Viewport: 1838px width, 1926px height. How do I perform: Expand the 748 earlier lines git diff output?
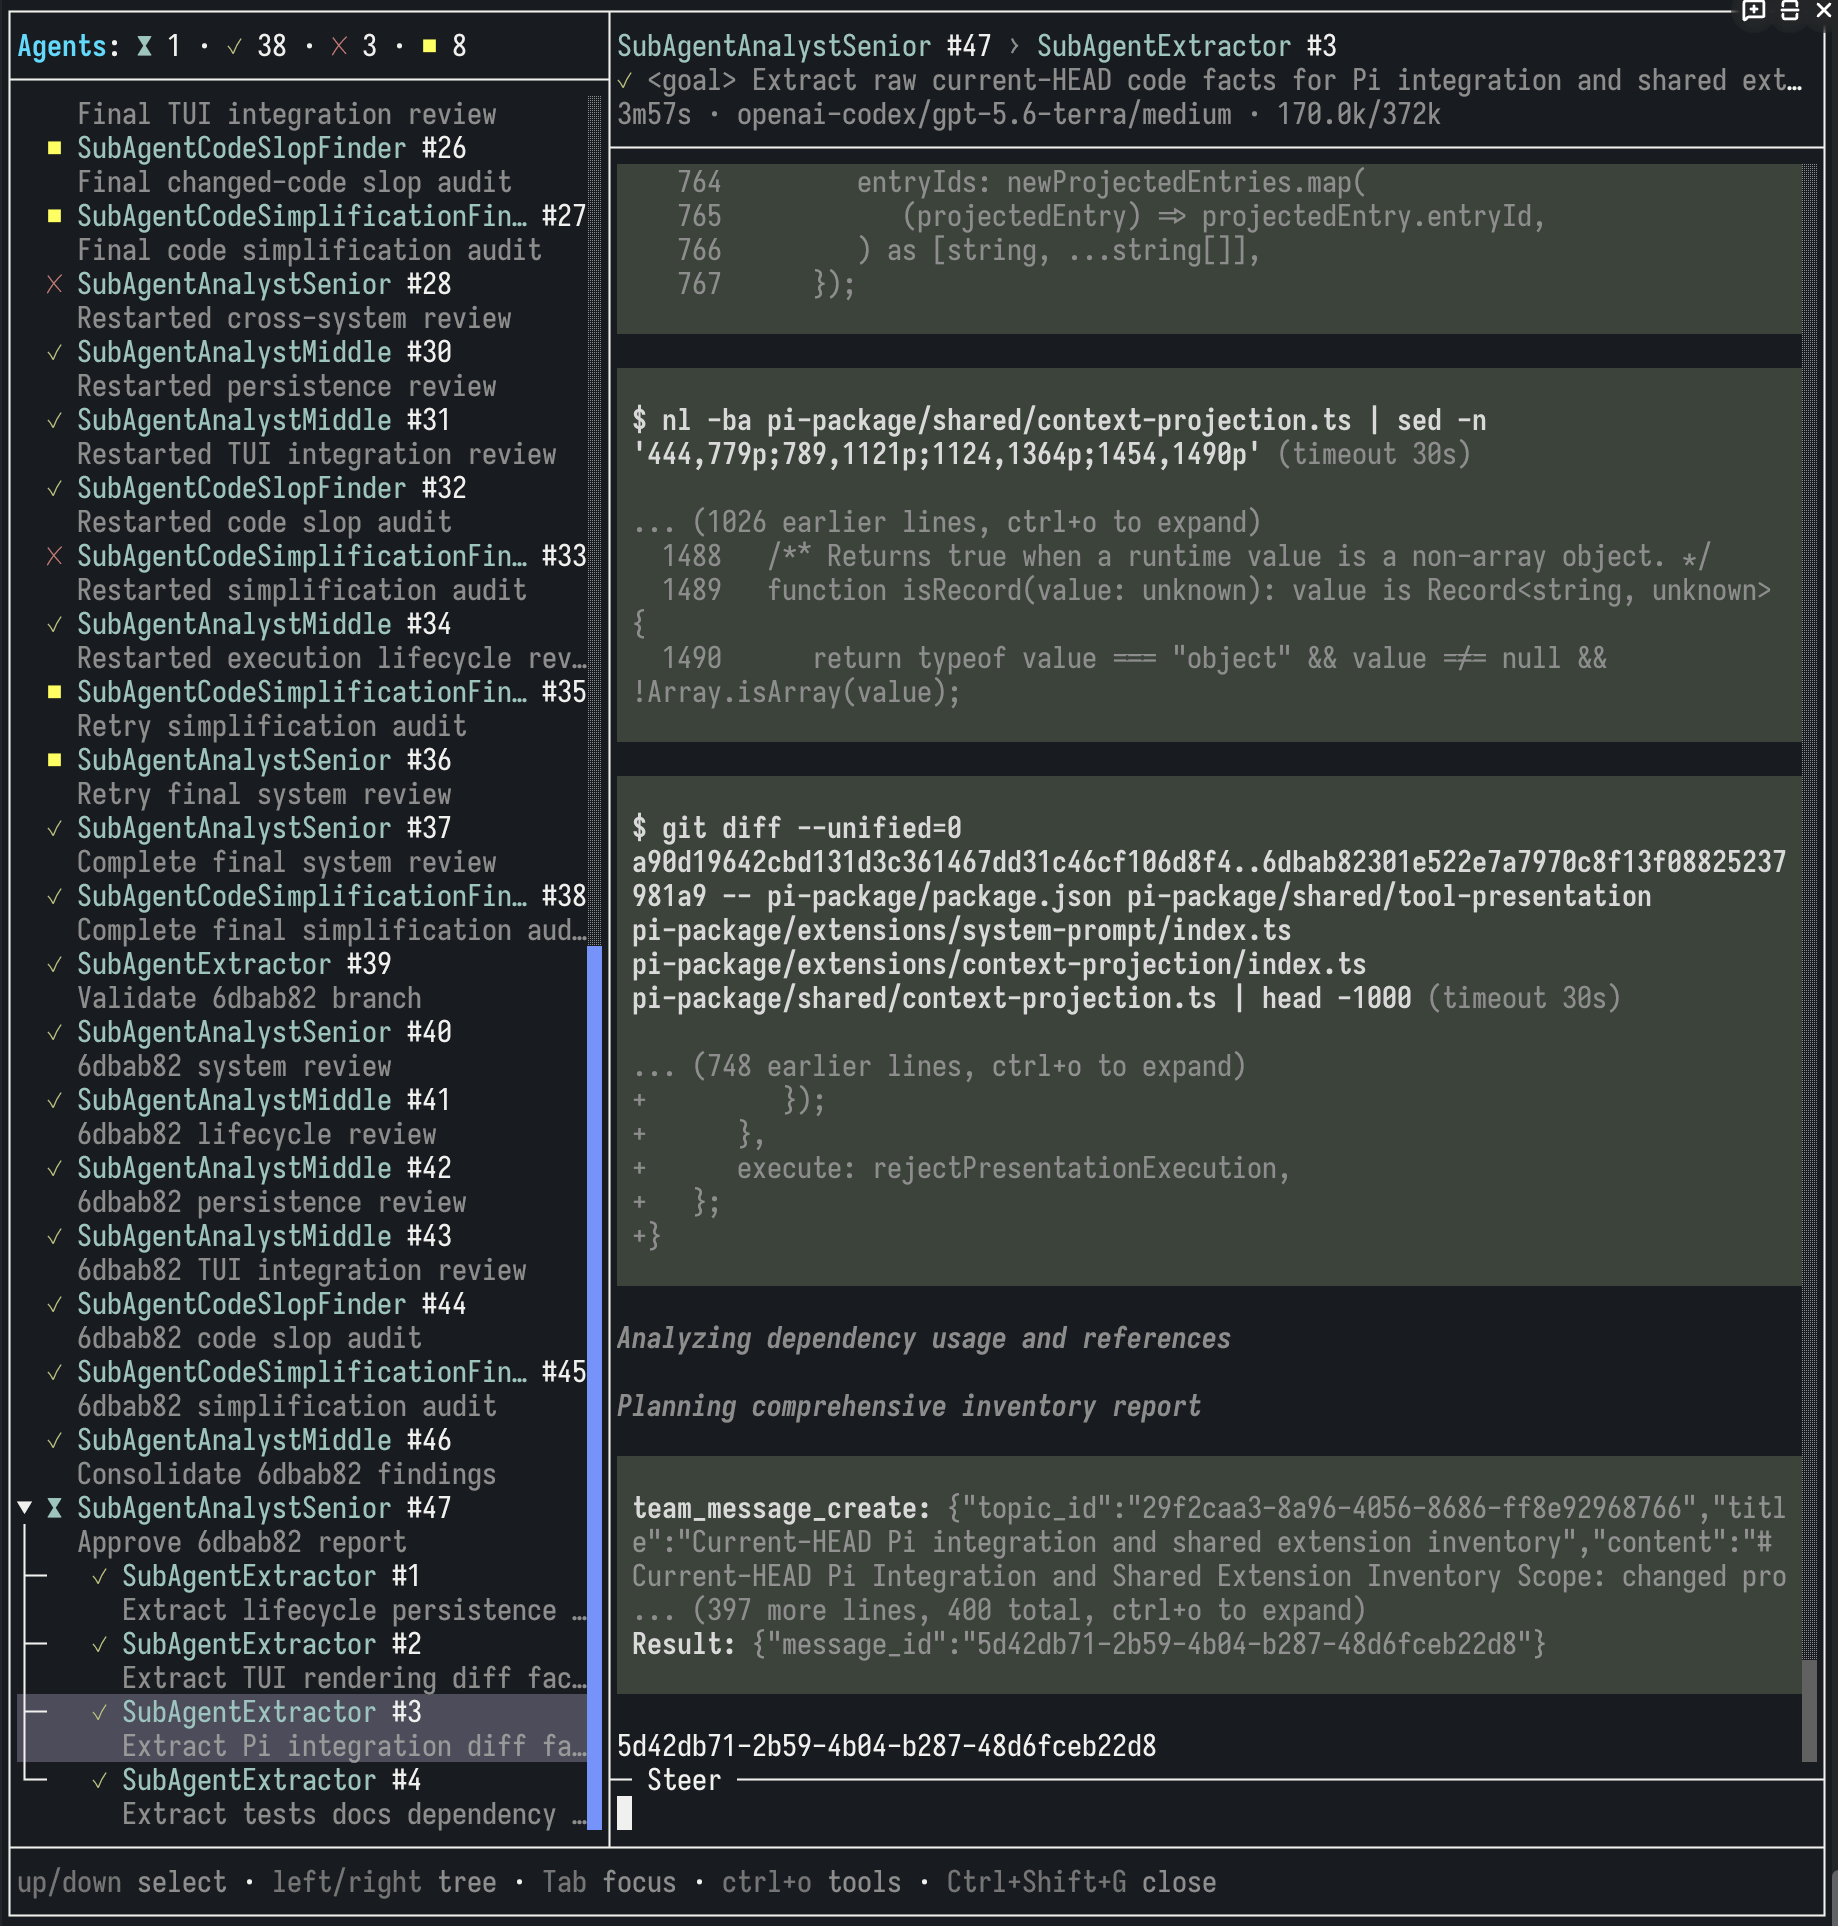(939, 1066)
